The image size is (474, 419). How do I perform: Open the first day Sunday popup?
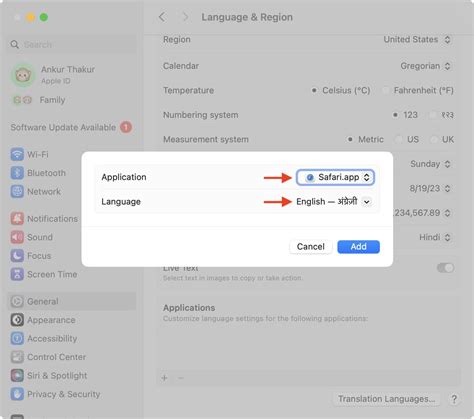tap(430, 164)
